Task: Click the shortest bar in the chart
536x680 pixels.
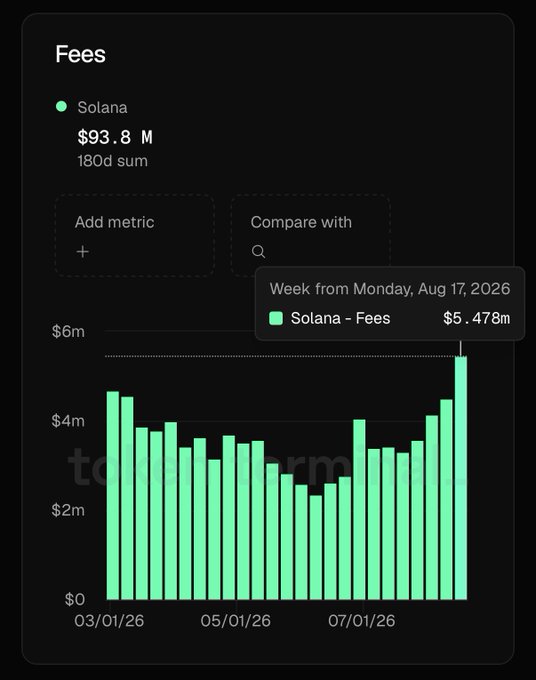Action: (x=316, y=547)
